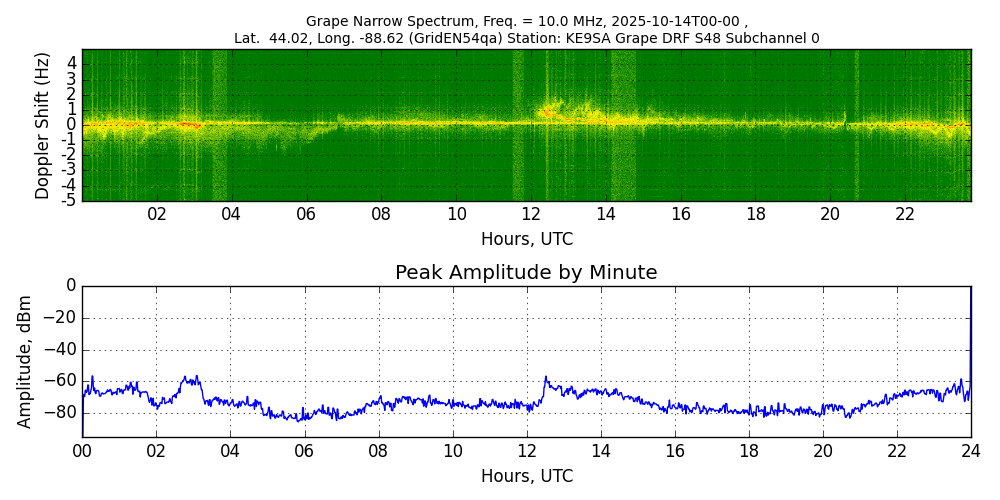
Task: Click the 'Peak Amplitude by Minute' title
Action: click(526, 273)
